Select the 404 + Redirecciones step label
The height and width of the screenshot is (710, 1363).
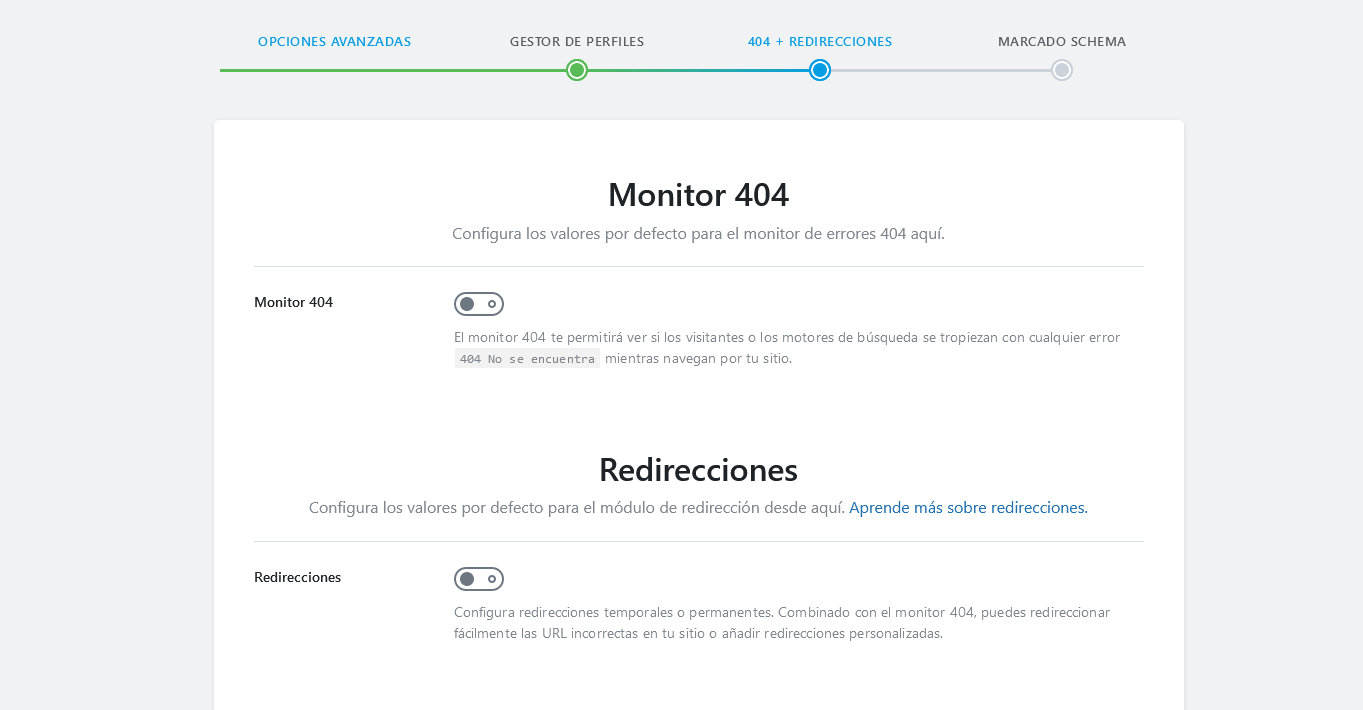click(819, 42)
